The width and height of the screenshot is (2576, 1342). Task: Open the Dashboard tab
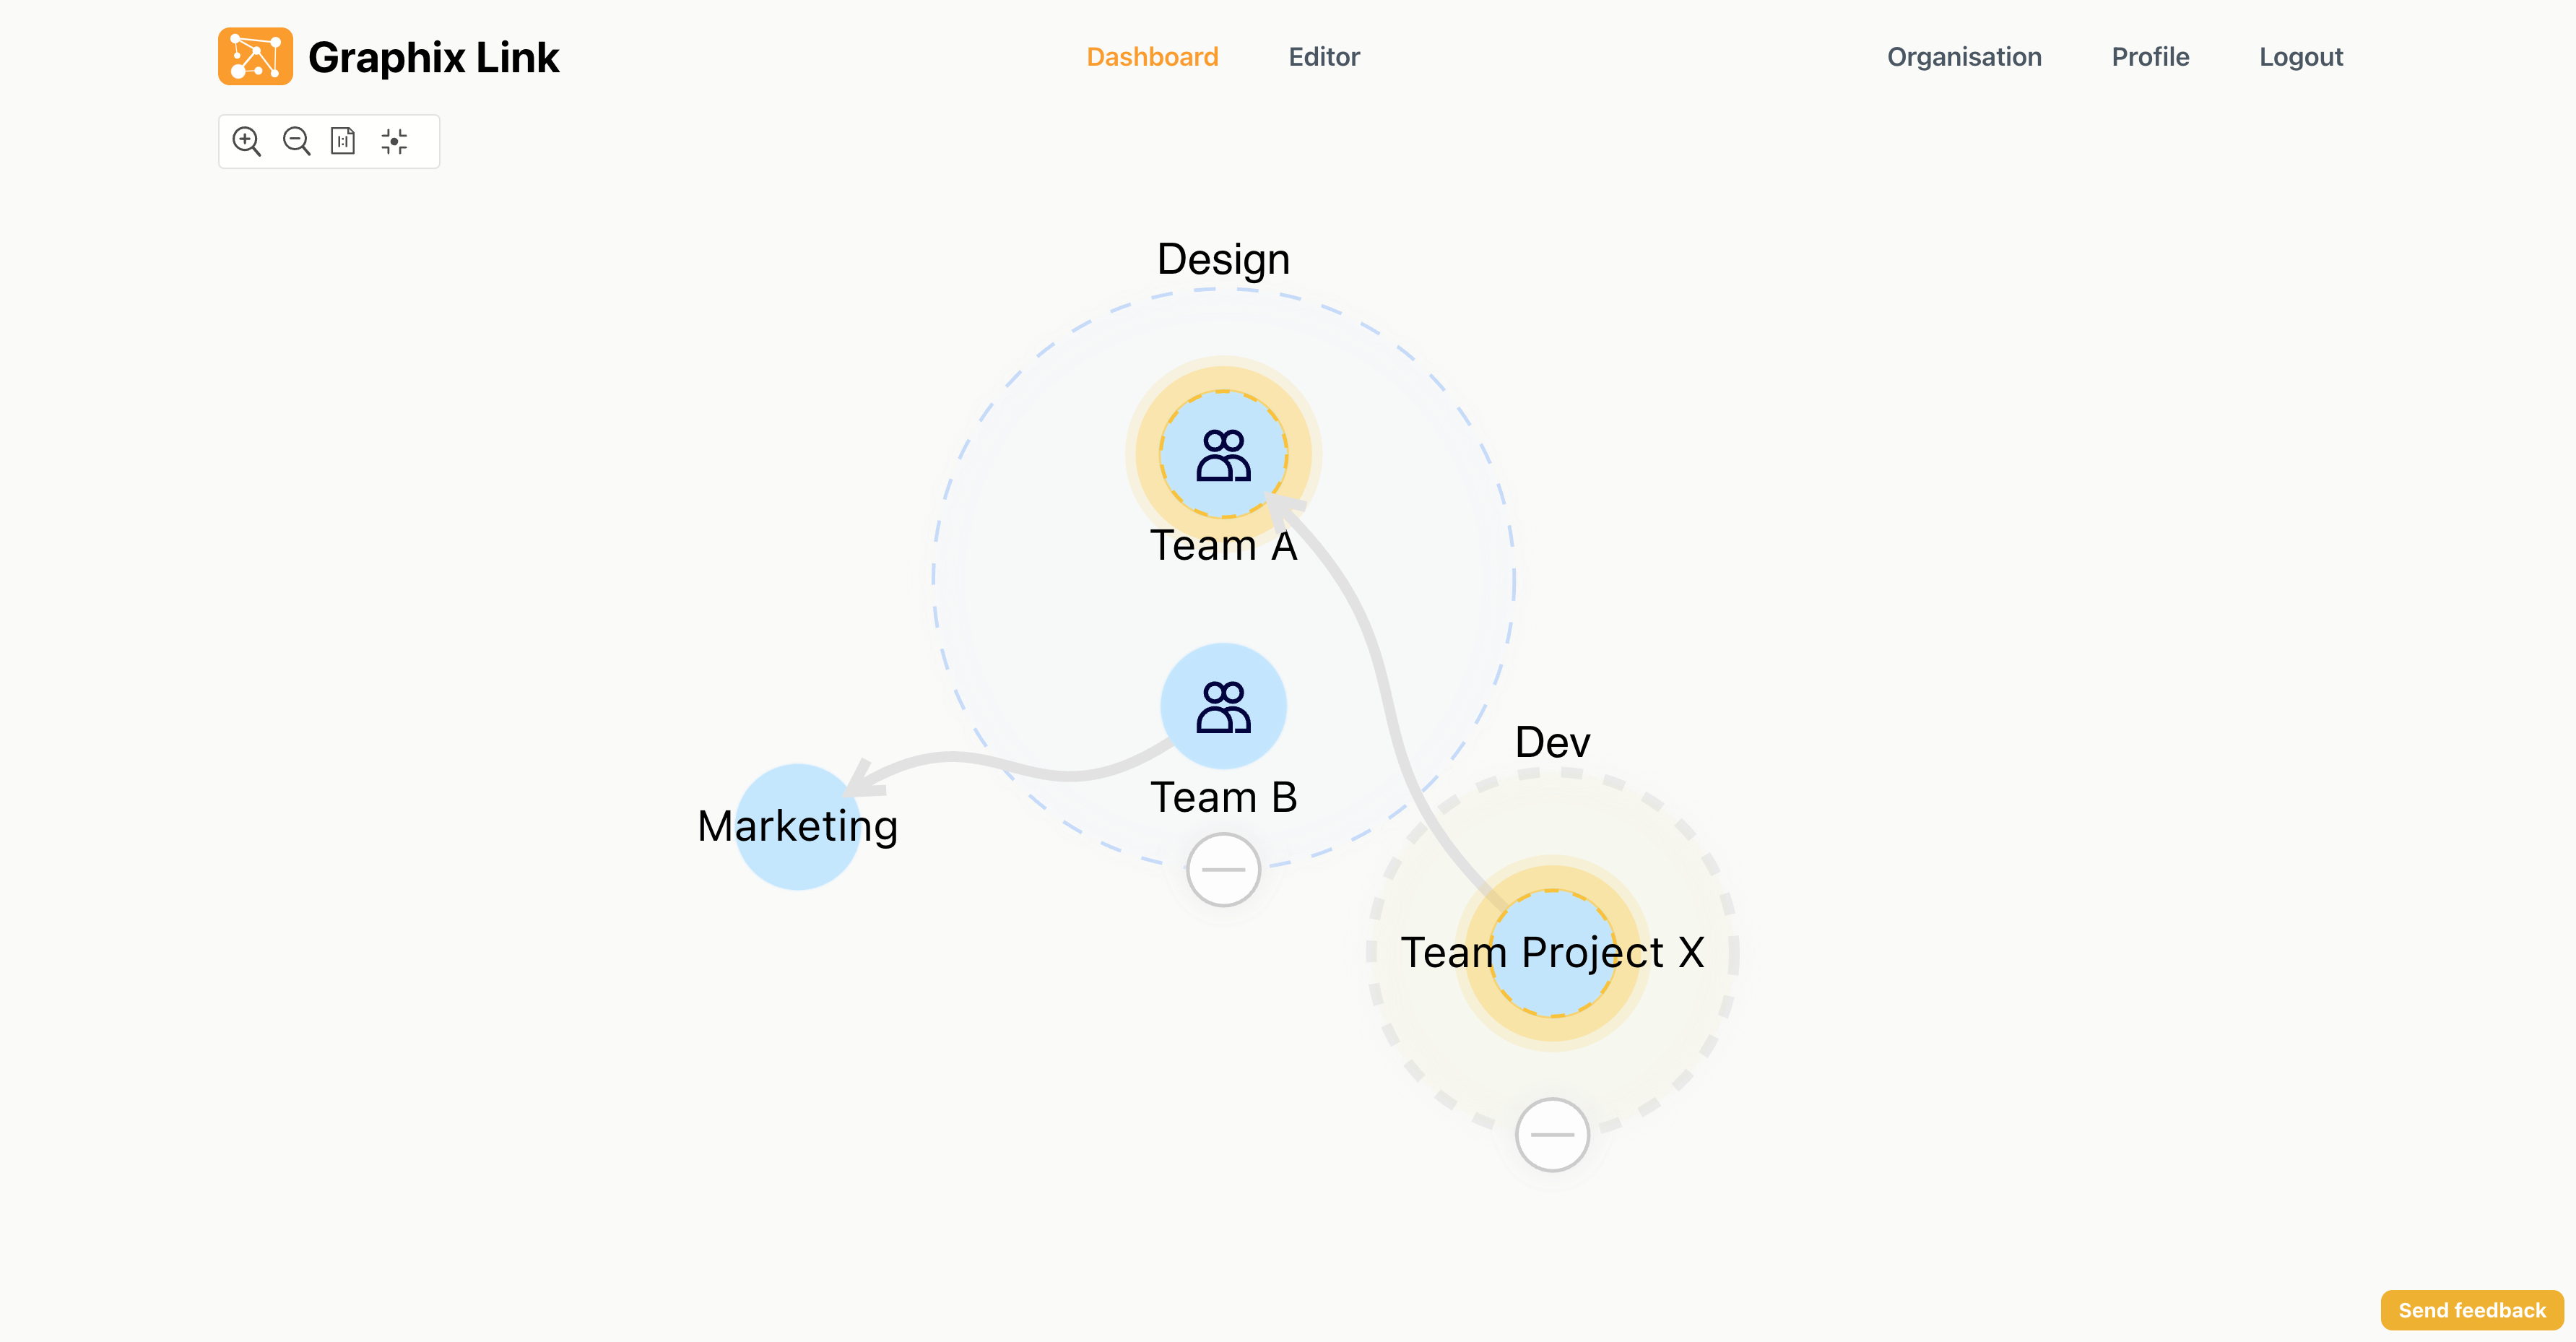click(1152, 57)
